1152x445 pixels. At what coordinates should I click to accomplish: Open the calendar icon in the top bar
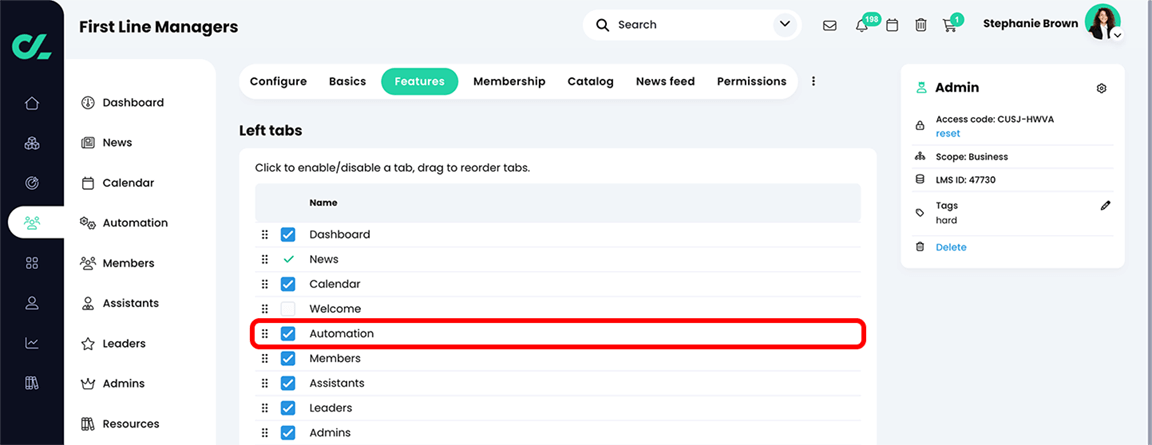[x=892, y=25]
